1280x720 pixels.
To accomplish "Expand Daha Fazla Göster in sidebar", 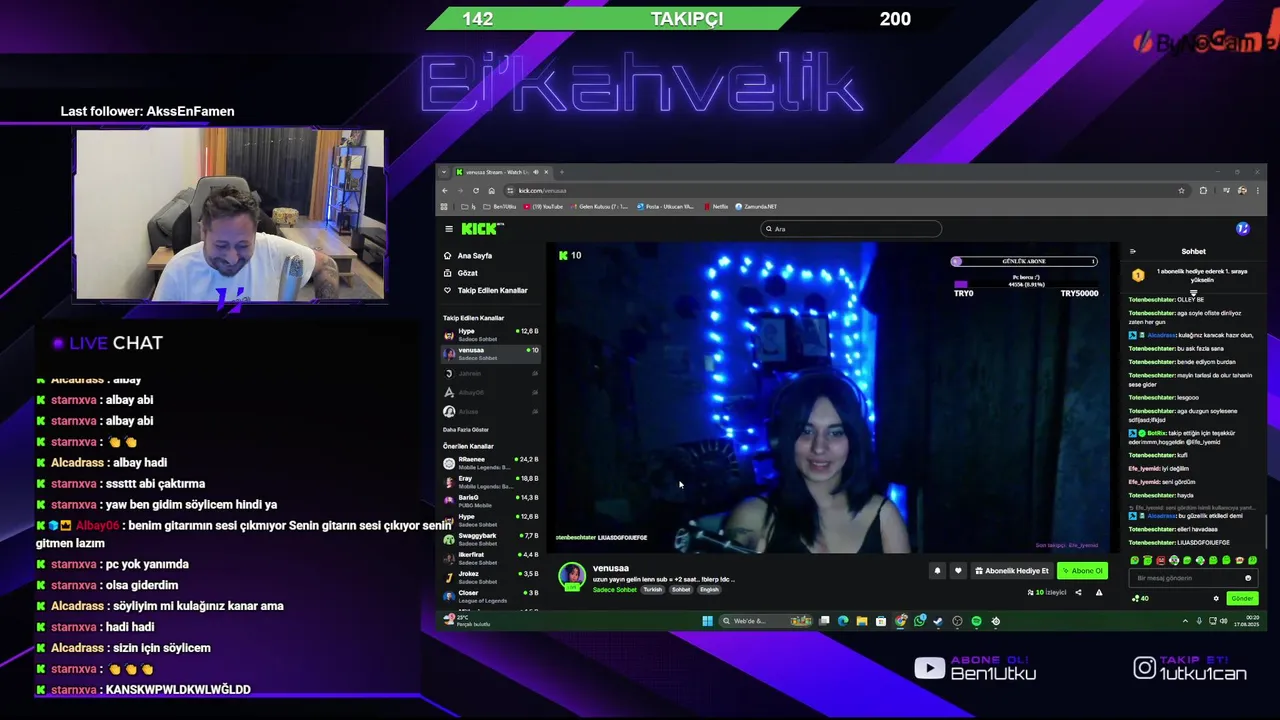I will [x=466, y=429].
